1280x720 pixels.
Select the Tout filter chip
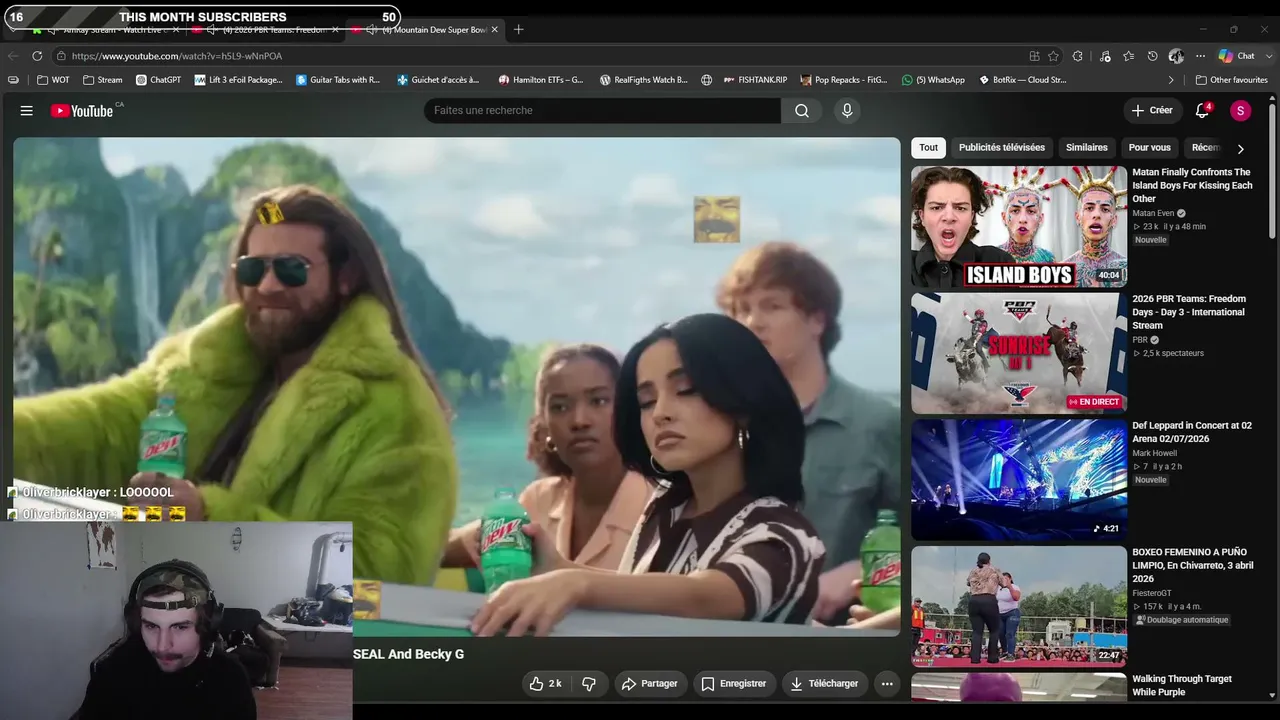[x=929, y=148]
